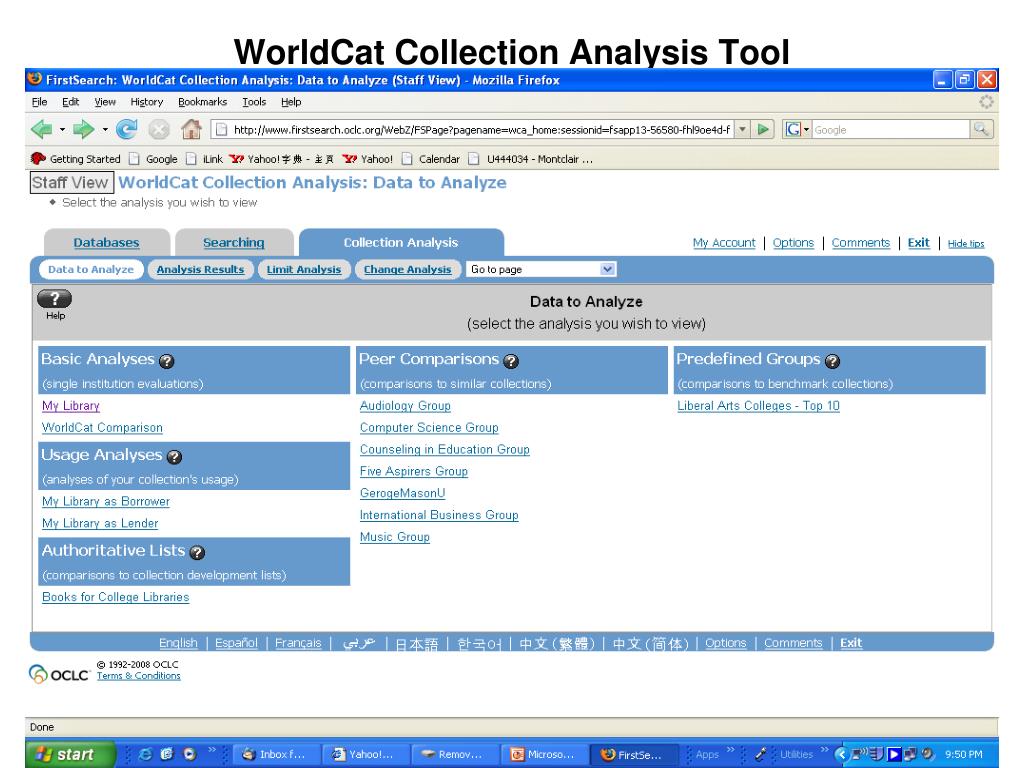Switch to the Microsoft PowerPoint taskbar item
1024x768 pixels.
(x=544, y=754)
